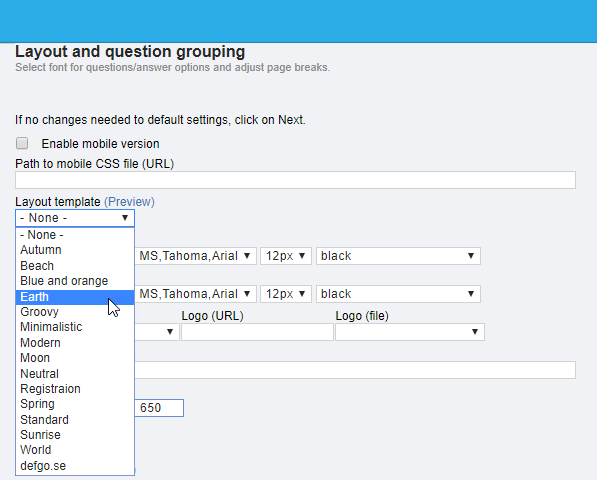Viewport: 597px width, 480px height.
Task: Enable mobile version checkbox
Action: [22, 143]
